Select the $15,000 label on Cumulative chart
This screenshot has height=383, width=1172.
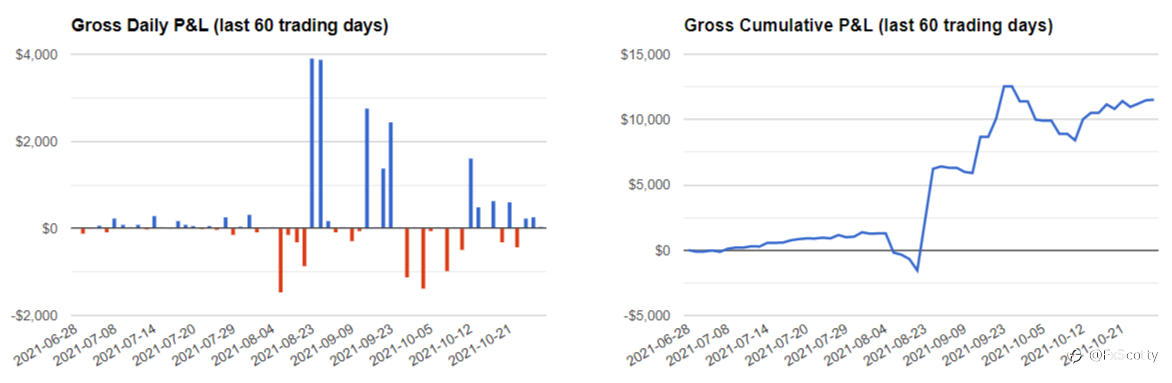(x=644, y=55)
